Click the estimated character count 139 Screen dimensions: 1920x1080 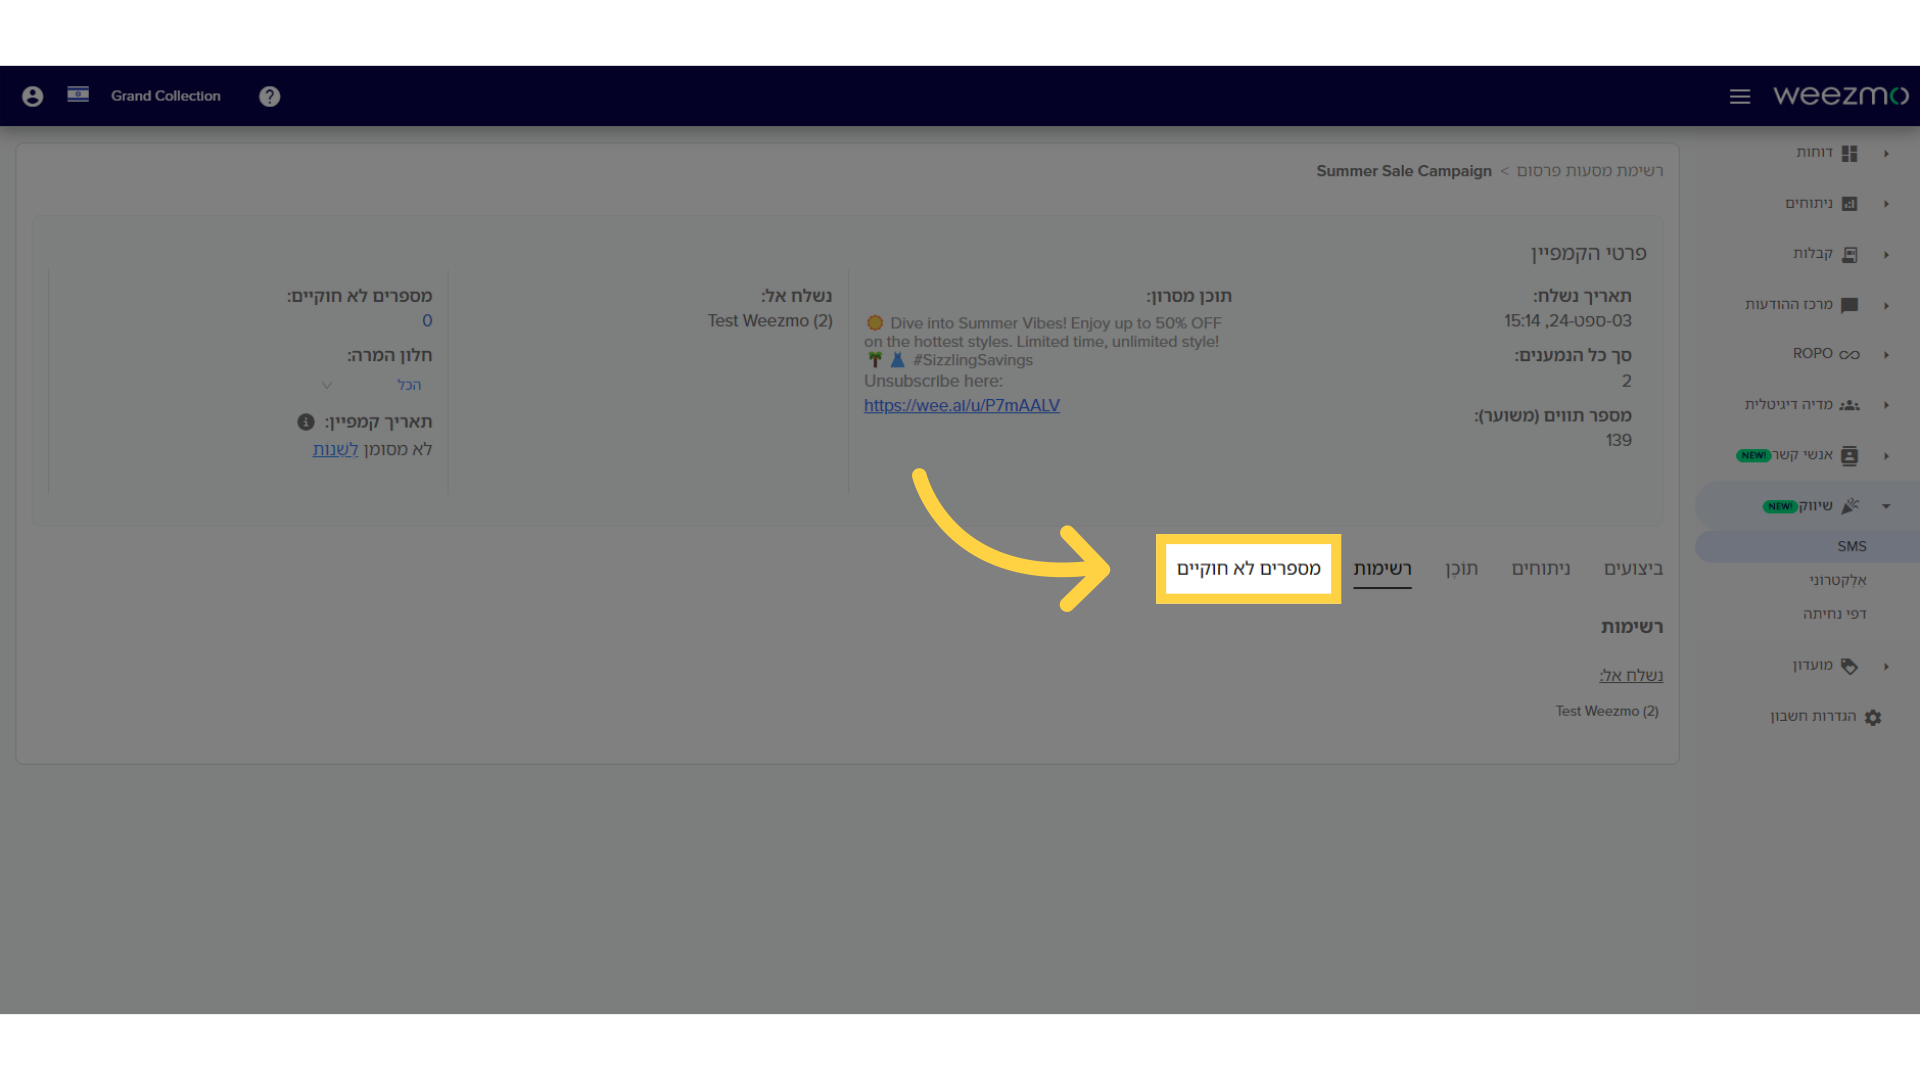click(1619, 440)
